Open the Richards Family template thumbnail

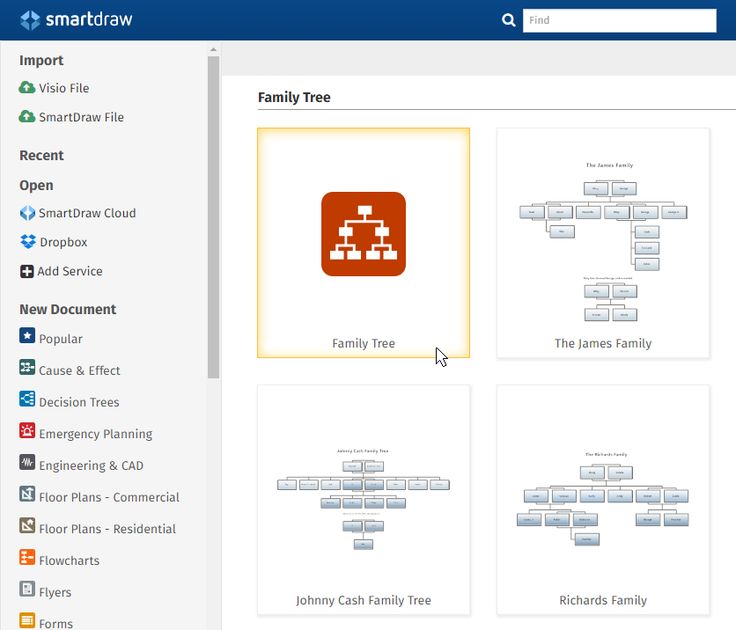pos(603,499)
